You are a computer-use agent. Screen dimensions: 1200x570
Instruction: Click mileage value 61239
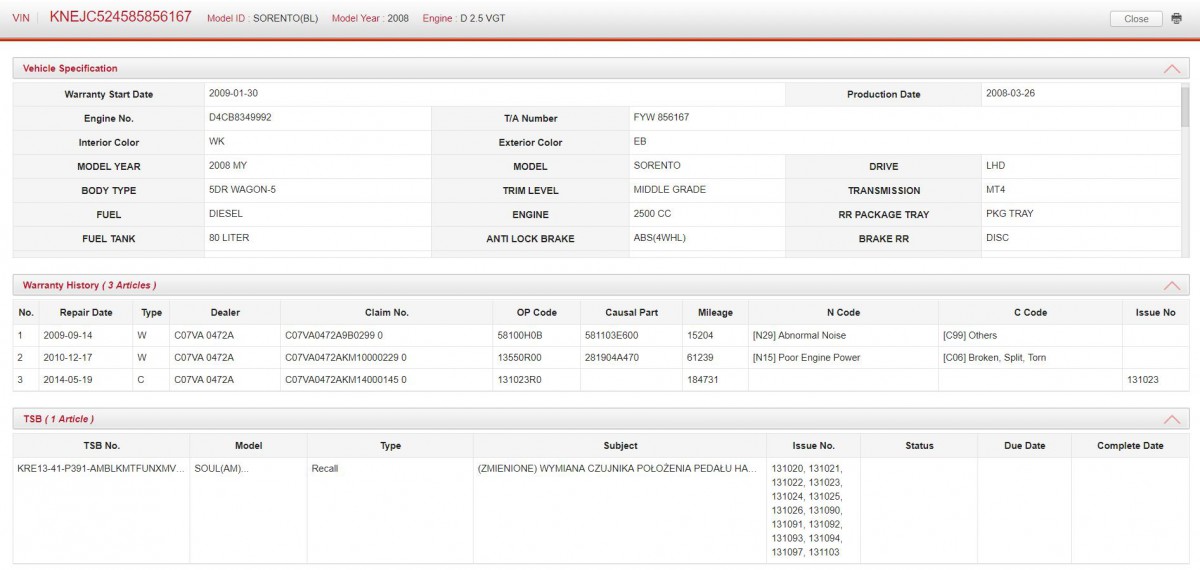tap(700, 358)
